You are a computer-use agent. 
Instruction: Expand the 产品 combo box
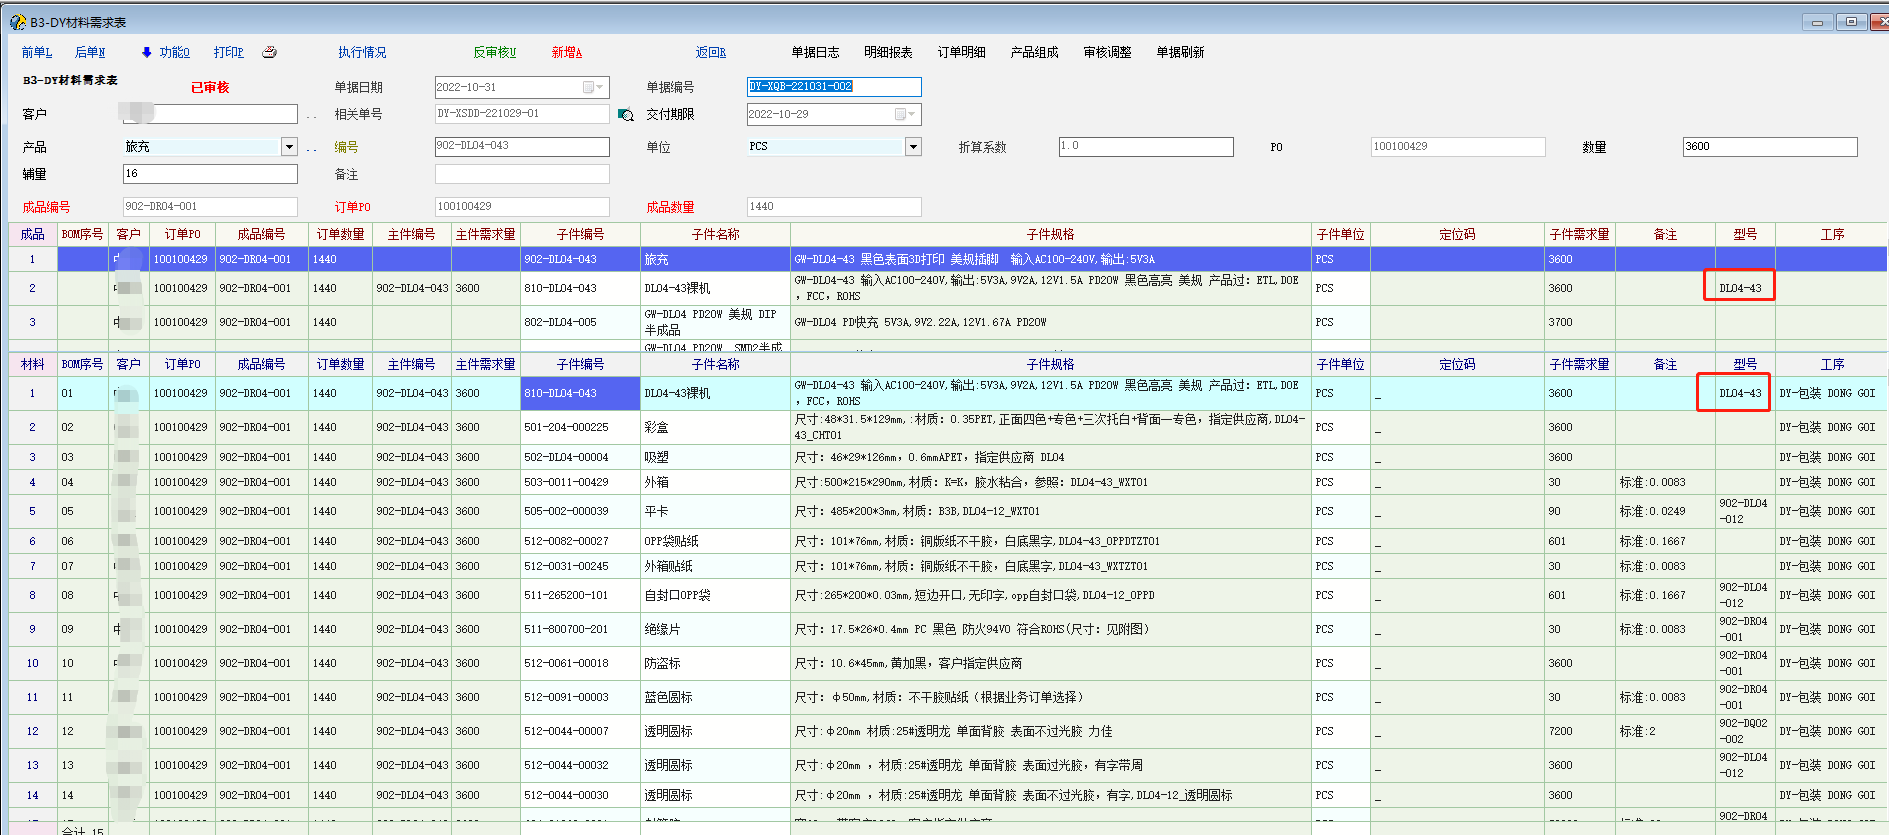pyautogui.click(x=289, y=147)
